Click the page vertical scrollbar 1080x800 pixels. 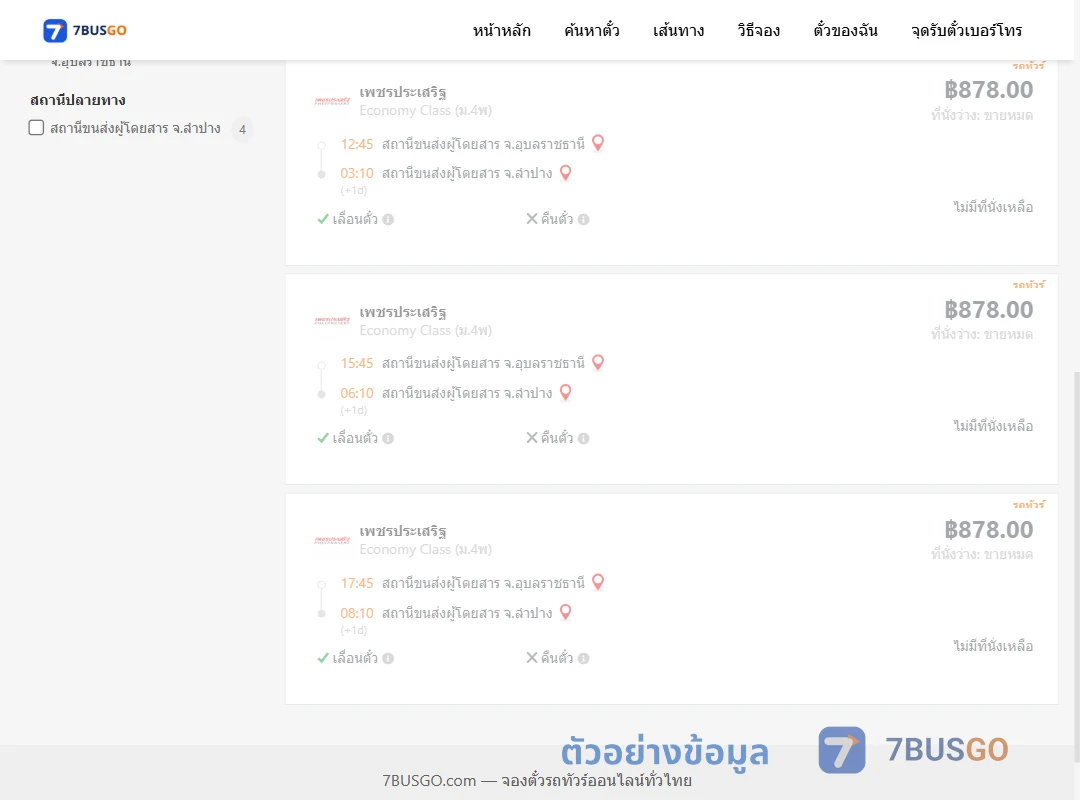(1076, 565)
